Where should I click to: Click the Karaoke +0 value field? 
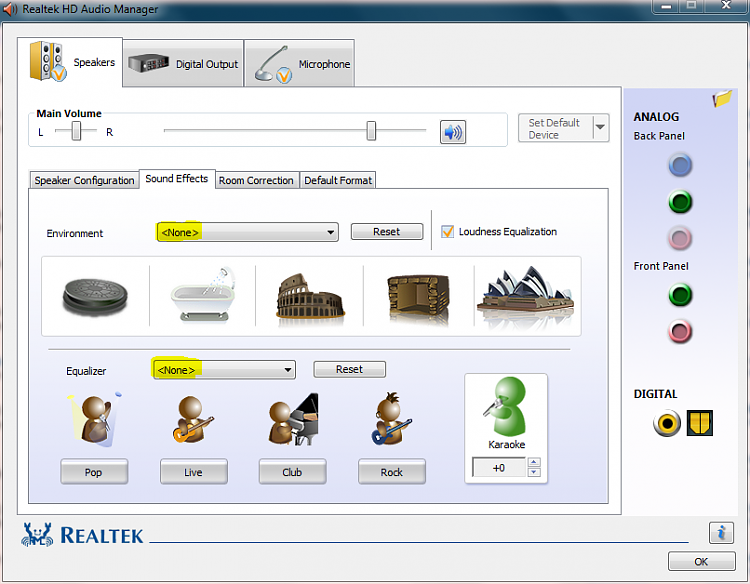click(499, 467)
